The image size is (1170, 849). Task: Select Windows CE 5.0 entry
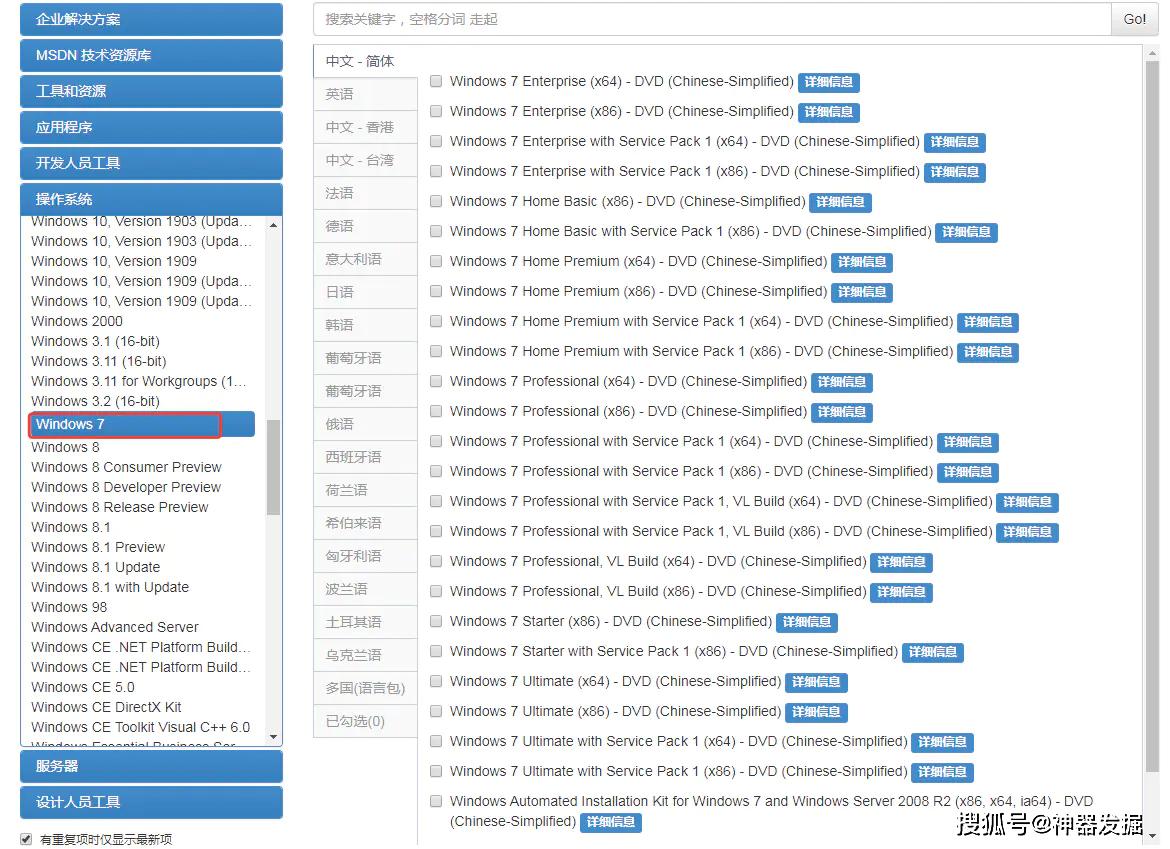click(x=83, y=687)
